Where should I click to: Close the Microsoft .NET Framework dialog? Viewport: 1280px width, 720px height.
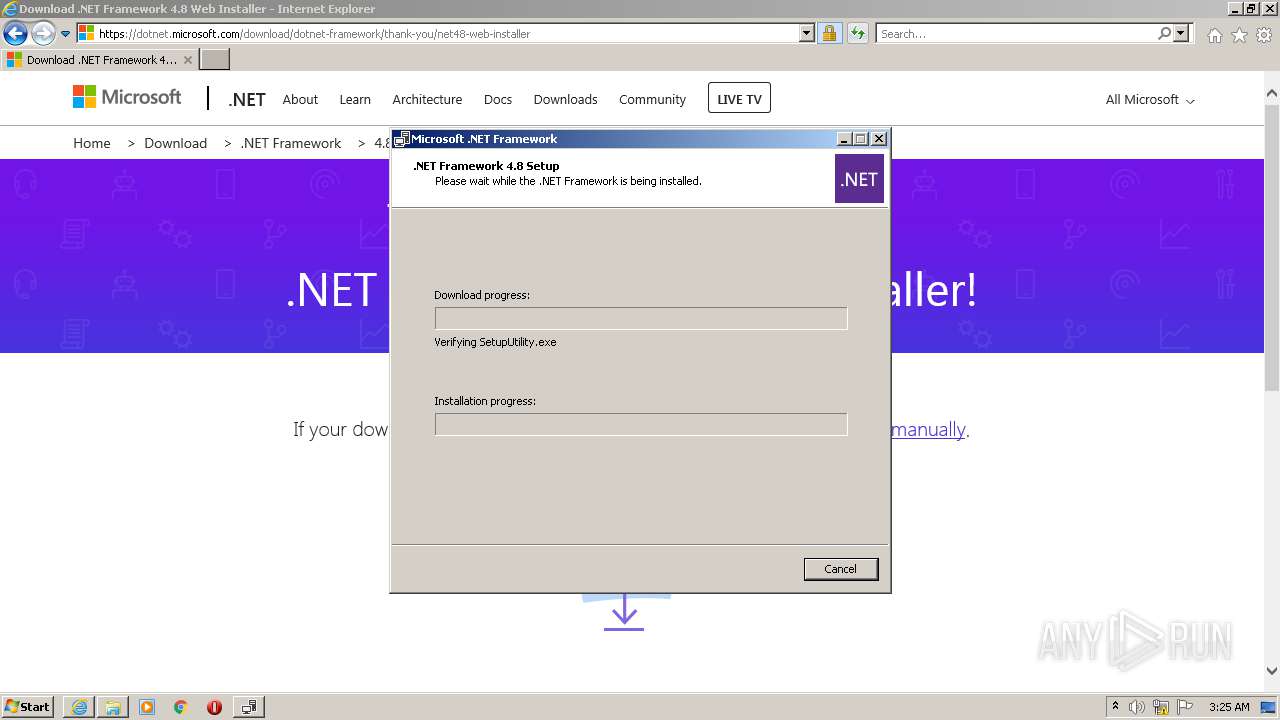(879, 139)
